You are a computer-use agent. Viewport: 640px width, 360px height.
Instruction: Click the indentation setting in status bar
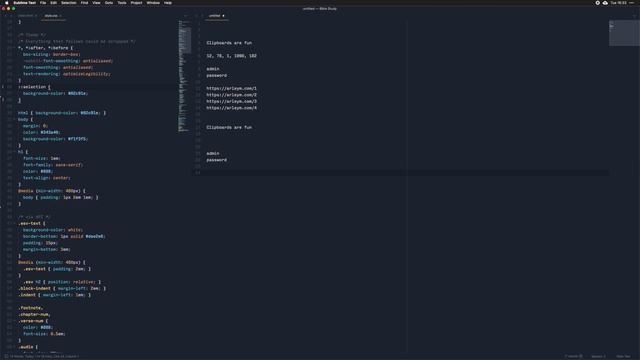pos(598,356)
